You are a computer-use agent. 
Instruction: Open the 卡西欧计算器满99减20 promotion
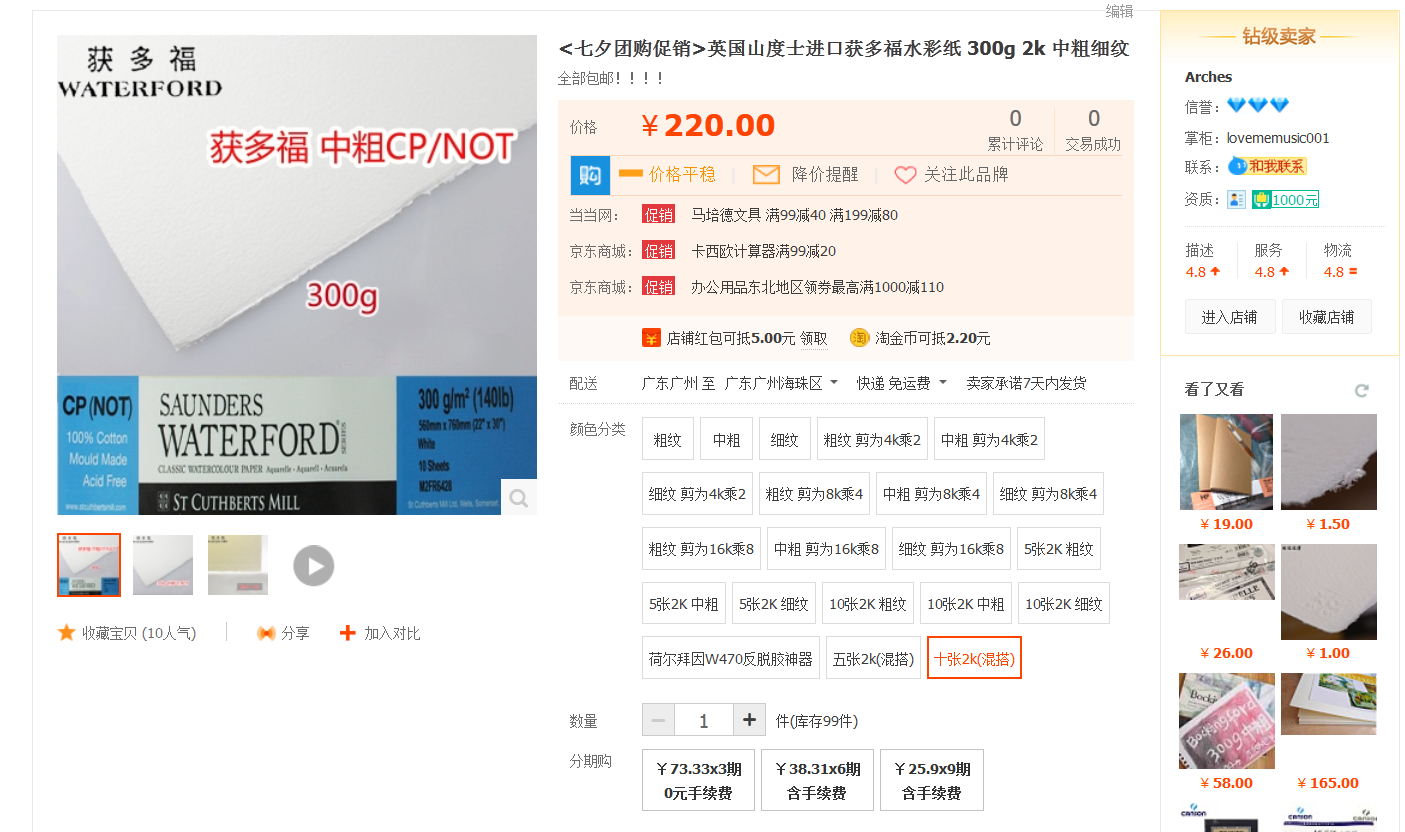(x=763, y=251)
